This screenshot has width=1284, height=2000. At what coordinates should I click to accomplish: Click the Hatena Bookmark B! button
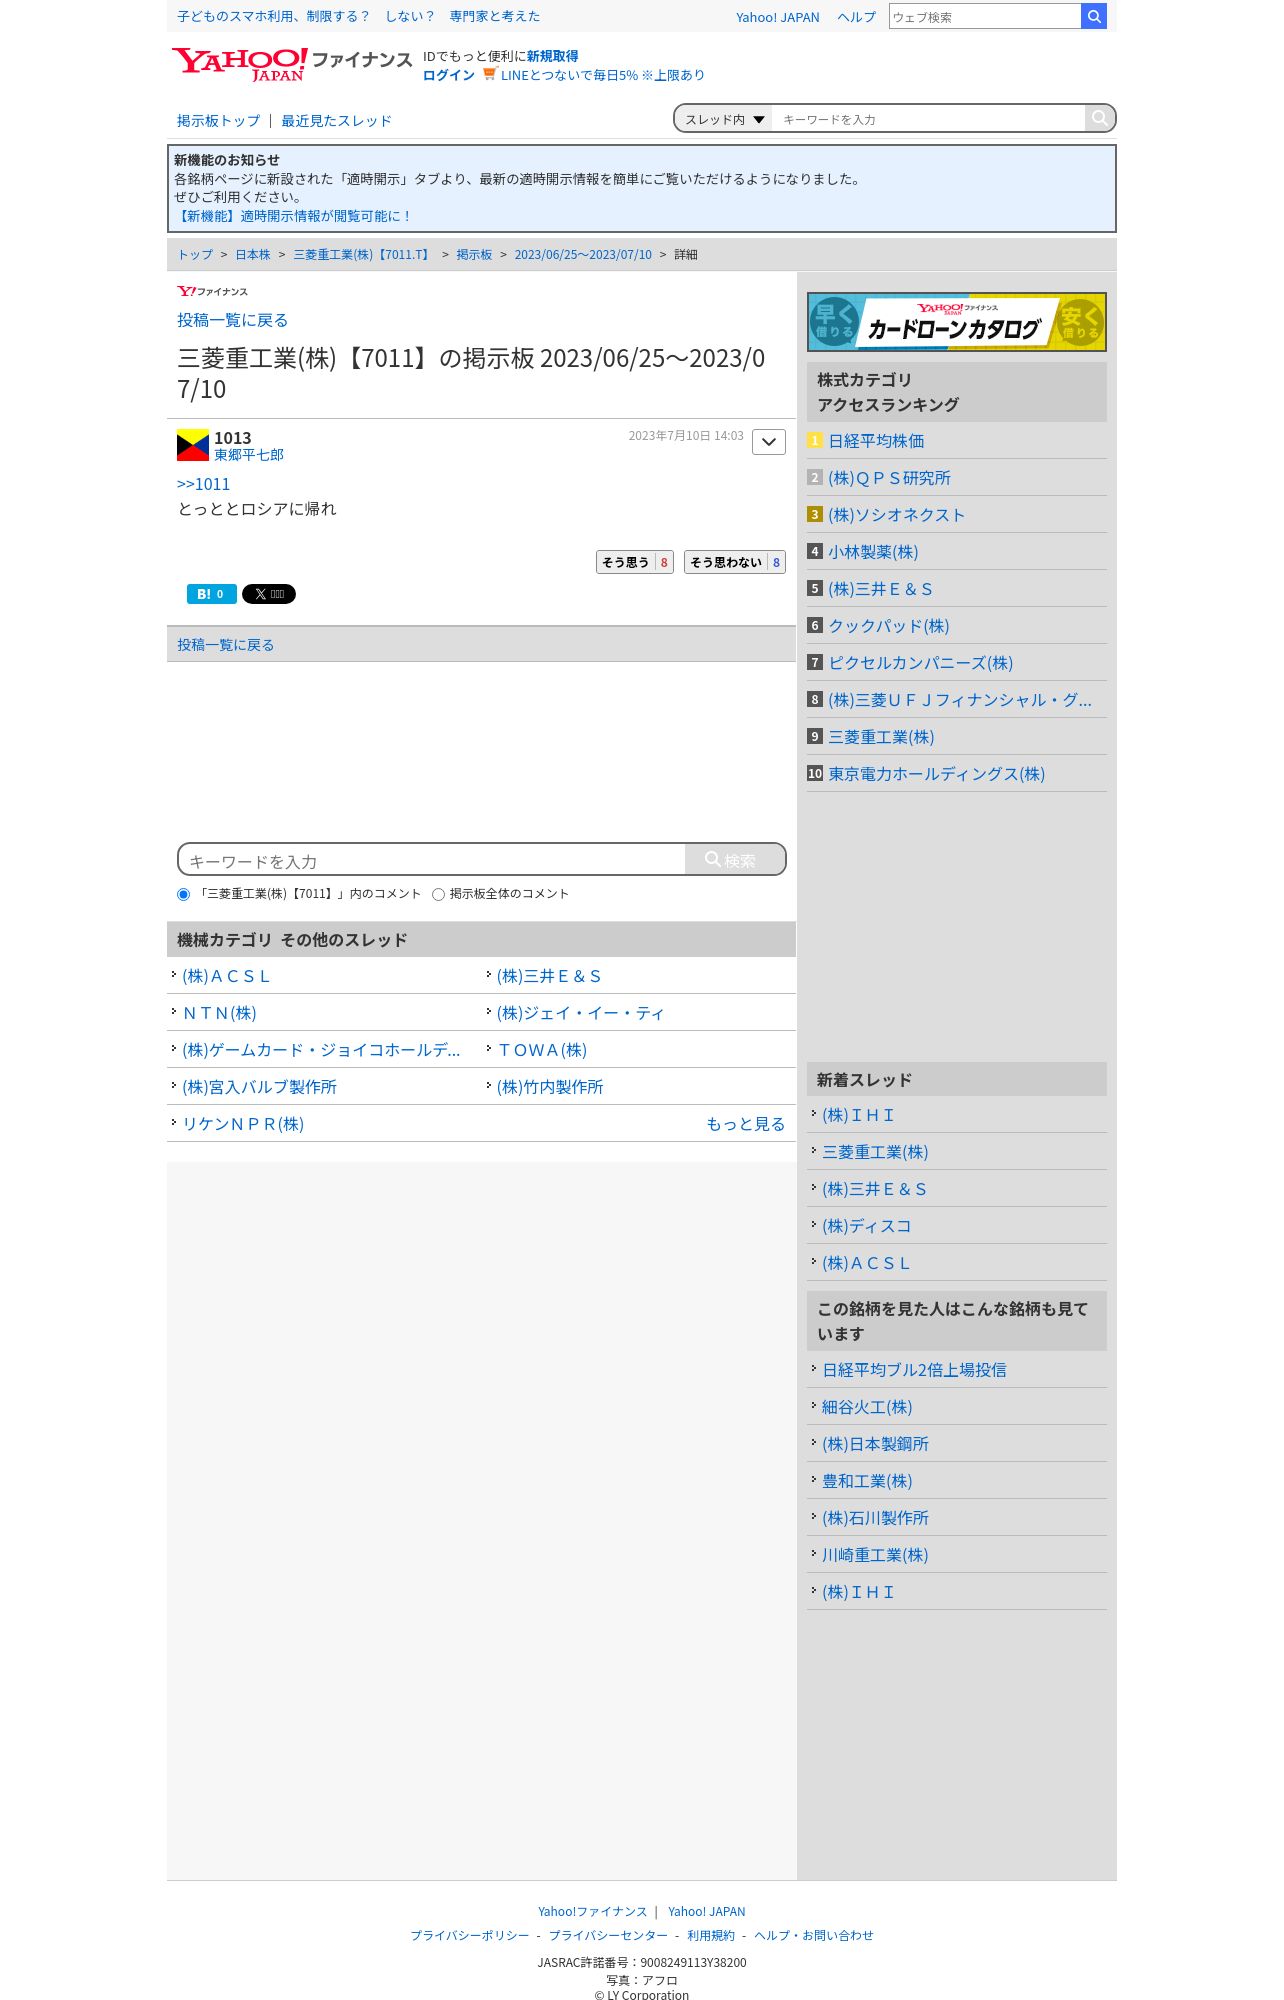tap(211, 594)
